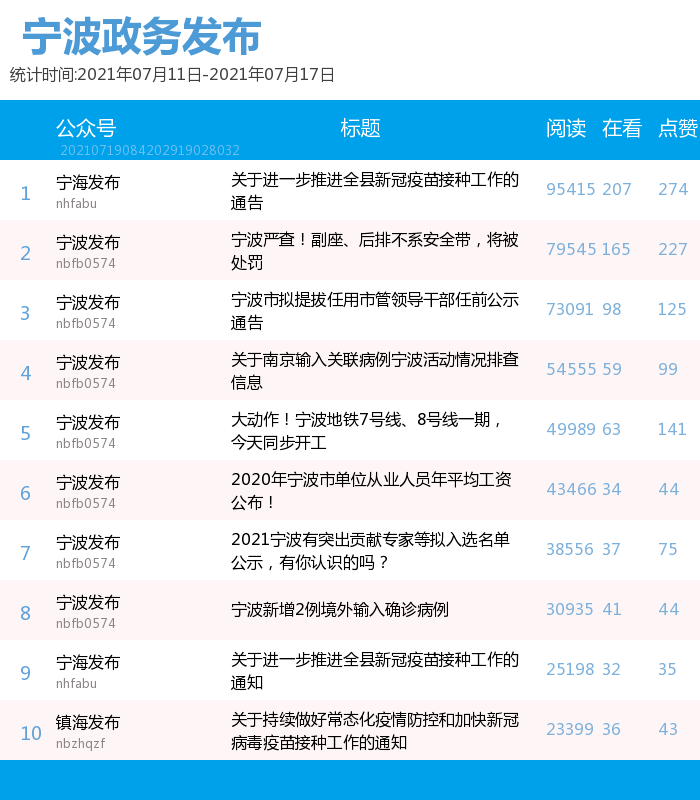The image size is (700, 800).
Task: Click read count 25198
Action: pos(570,669)
